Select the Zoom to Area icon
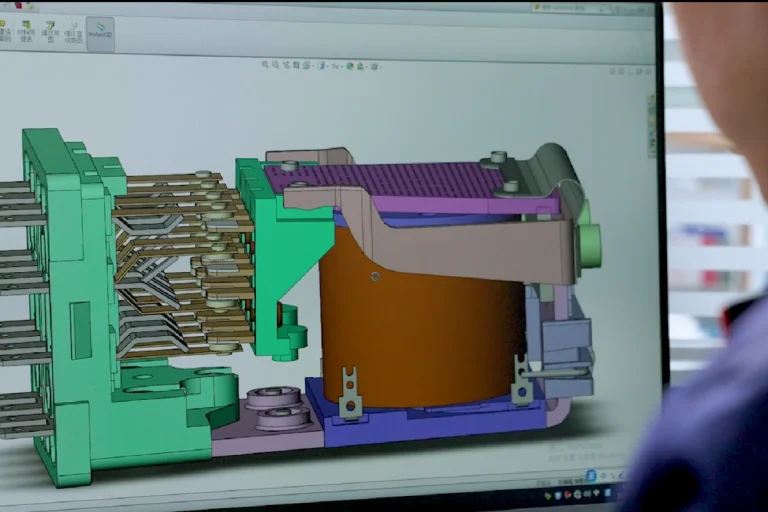This screenshot has height=512, width=768. (277, 65)
